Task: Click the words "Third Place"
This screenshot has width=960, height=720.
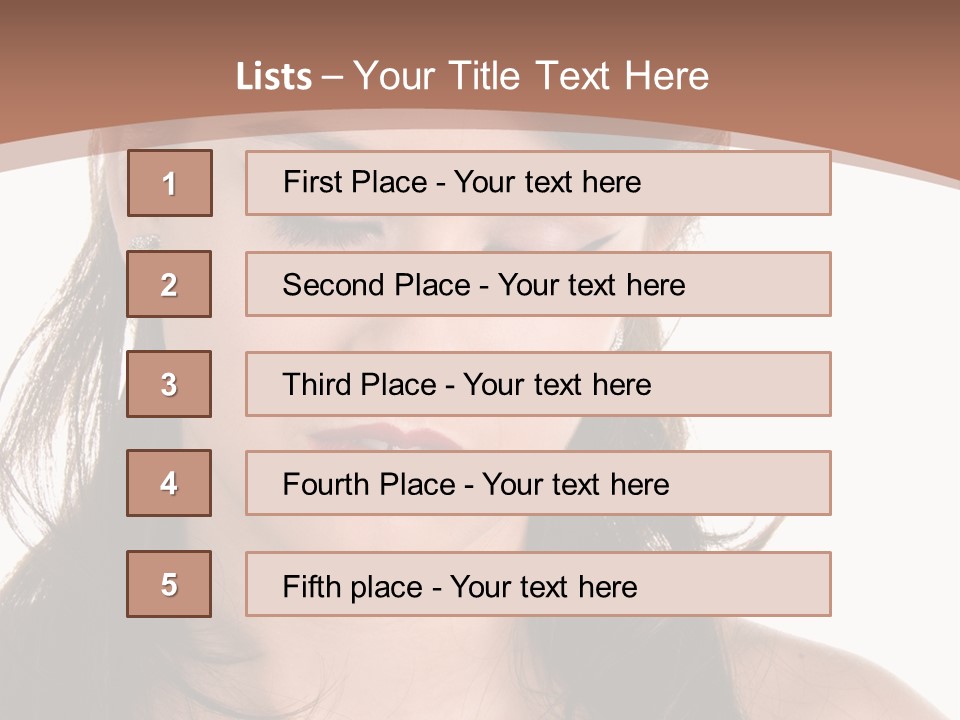Action: point(359,385)
